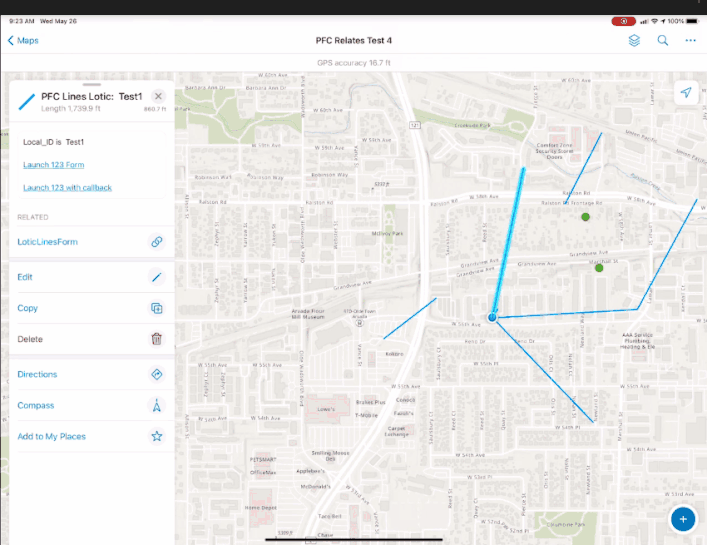Tap the McIlvoy Park map label
Image resolution: width=707 pixels, height=545 pixels.
387,234
